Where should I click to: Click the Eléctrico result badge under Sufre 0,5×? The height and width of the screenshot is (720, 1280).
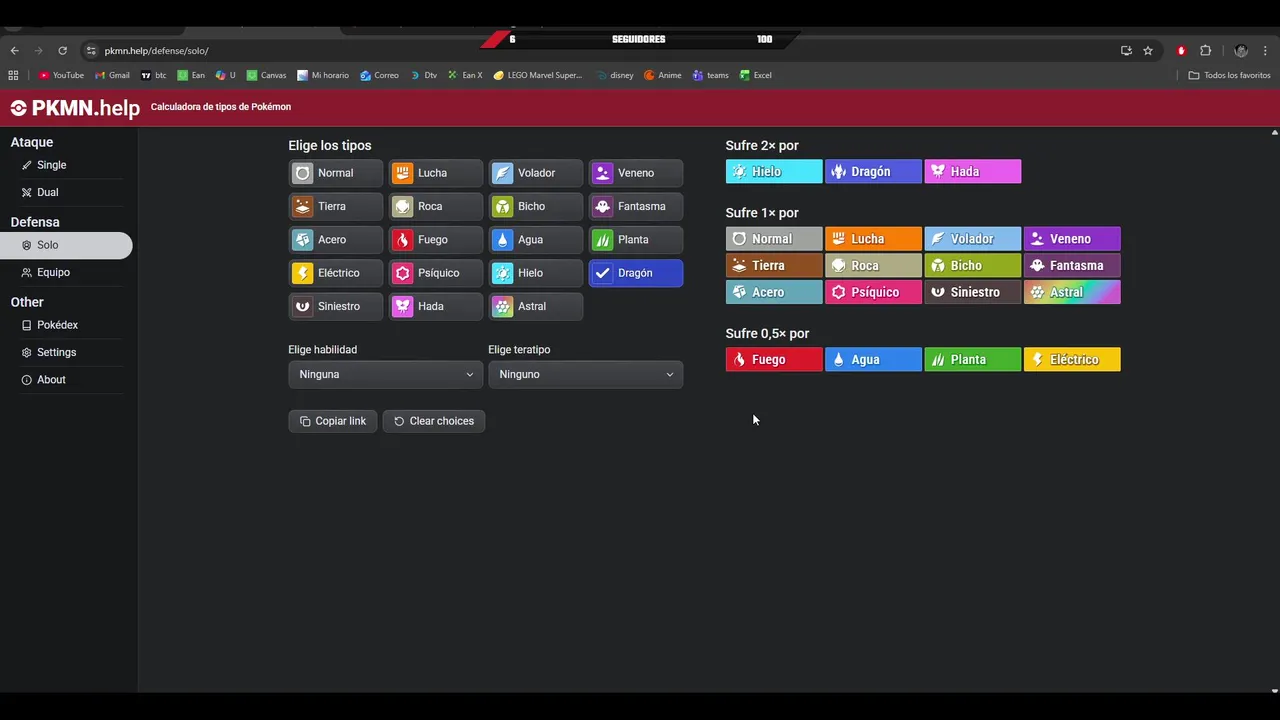[1072, 359]
